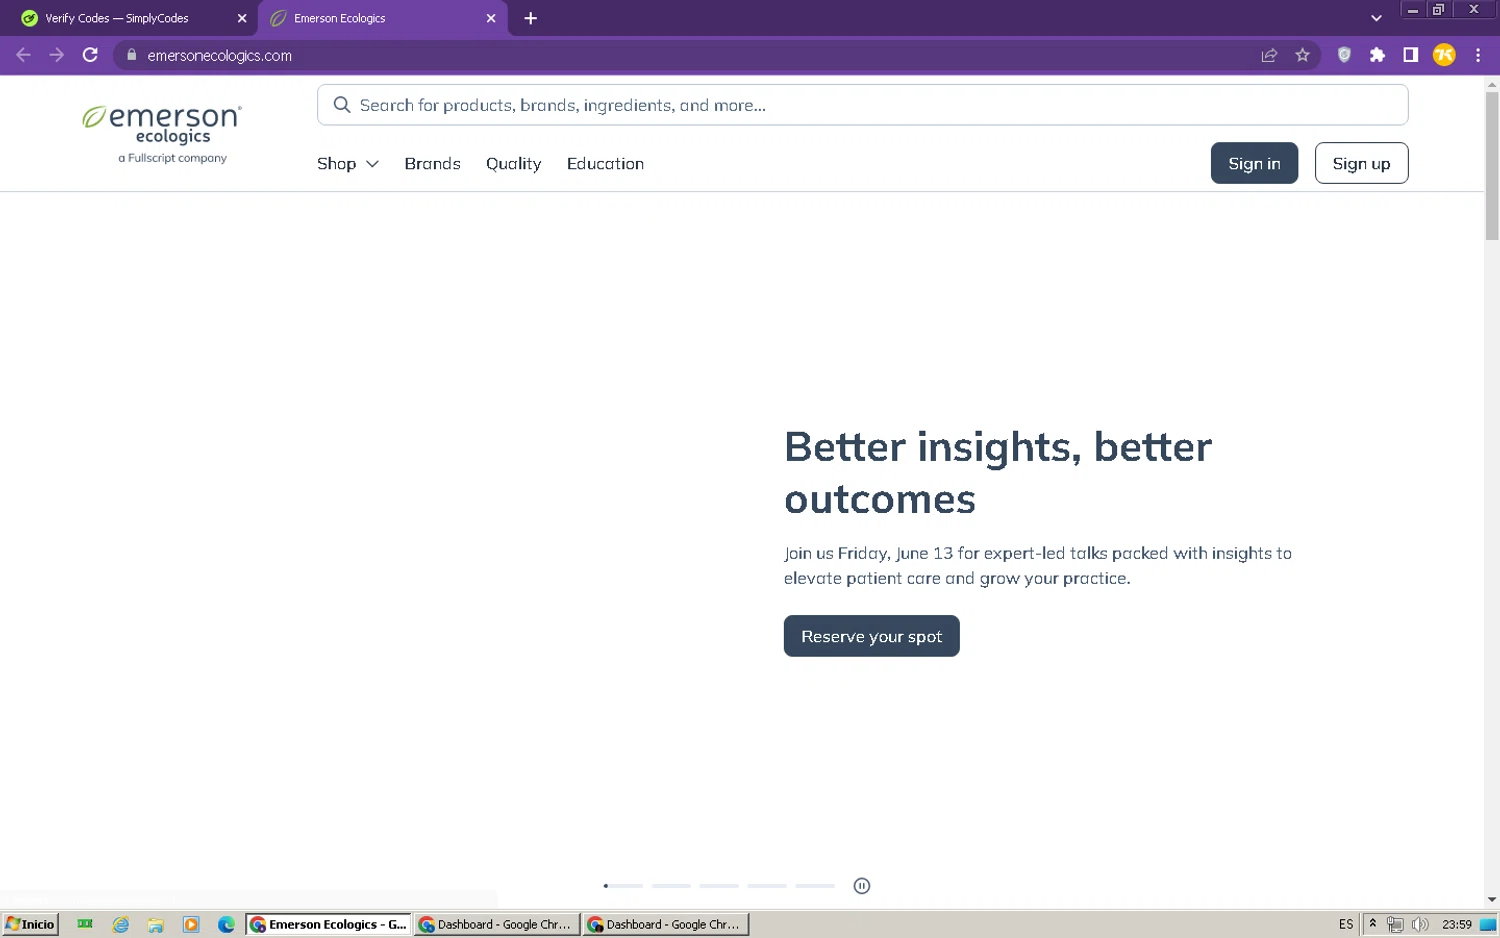Click the search magnifier icon
This screenshot has width=1500, height=938.
pyautogui.click(x=342, y=105)
